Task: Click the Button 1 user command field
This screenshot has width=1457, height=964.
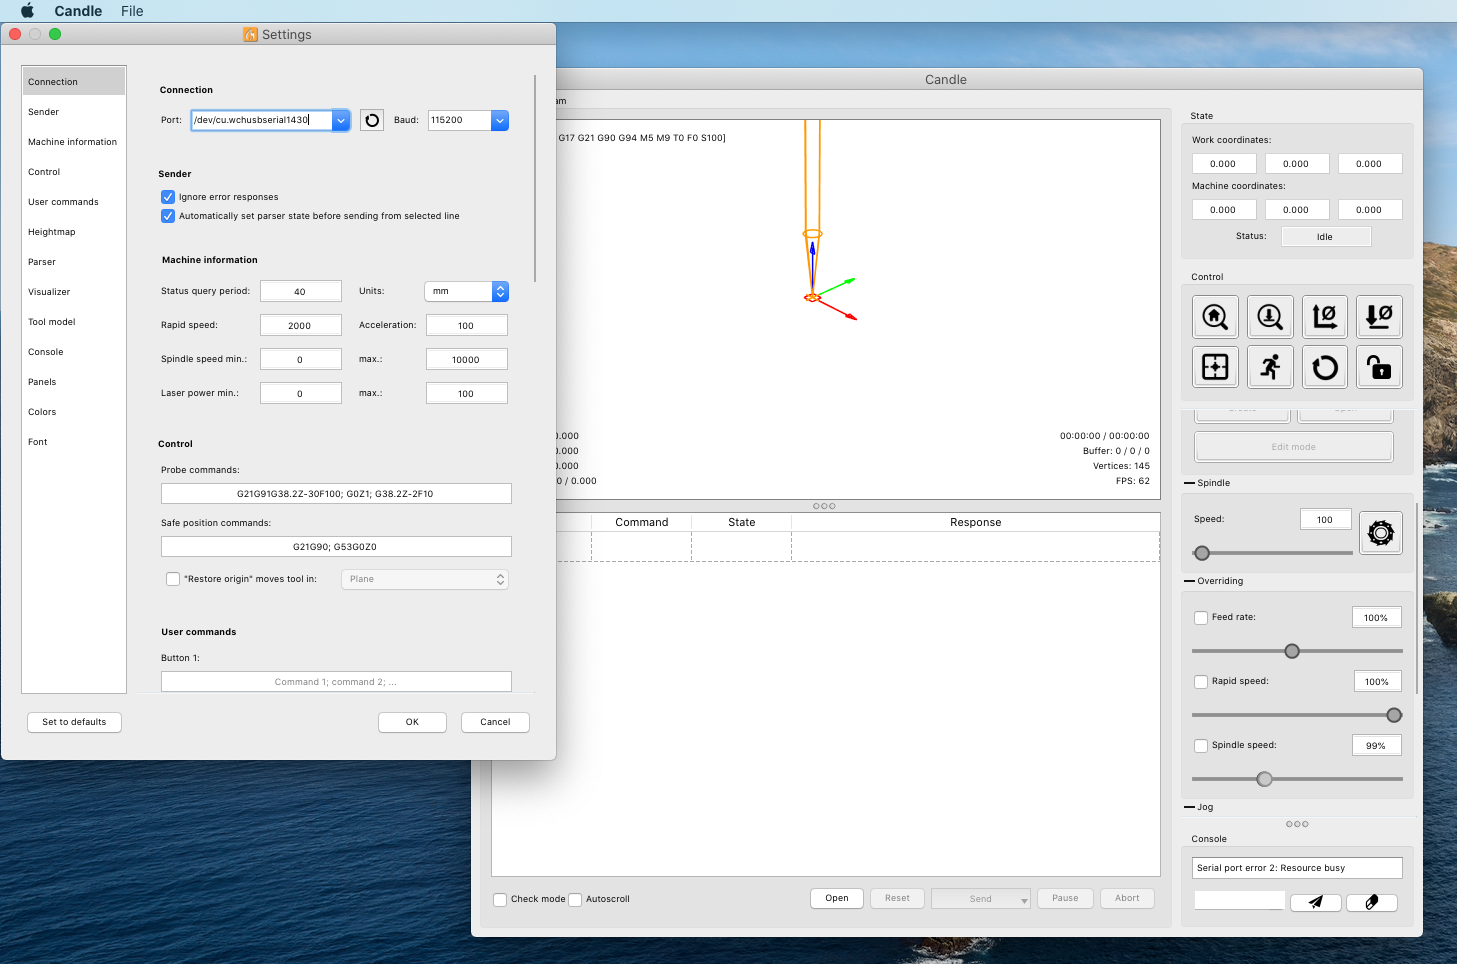Action: pyautogui.click(x=336, y=681)
